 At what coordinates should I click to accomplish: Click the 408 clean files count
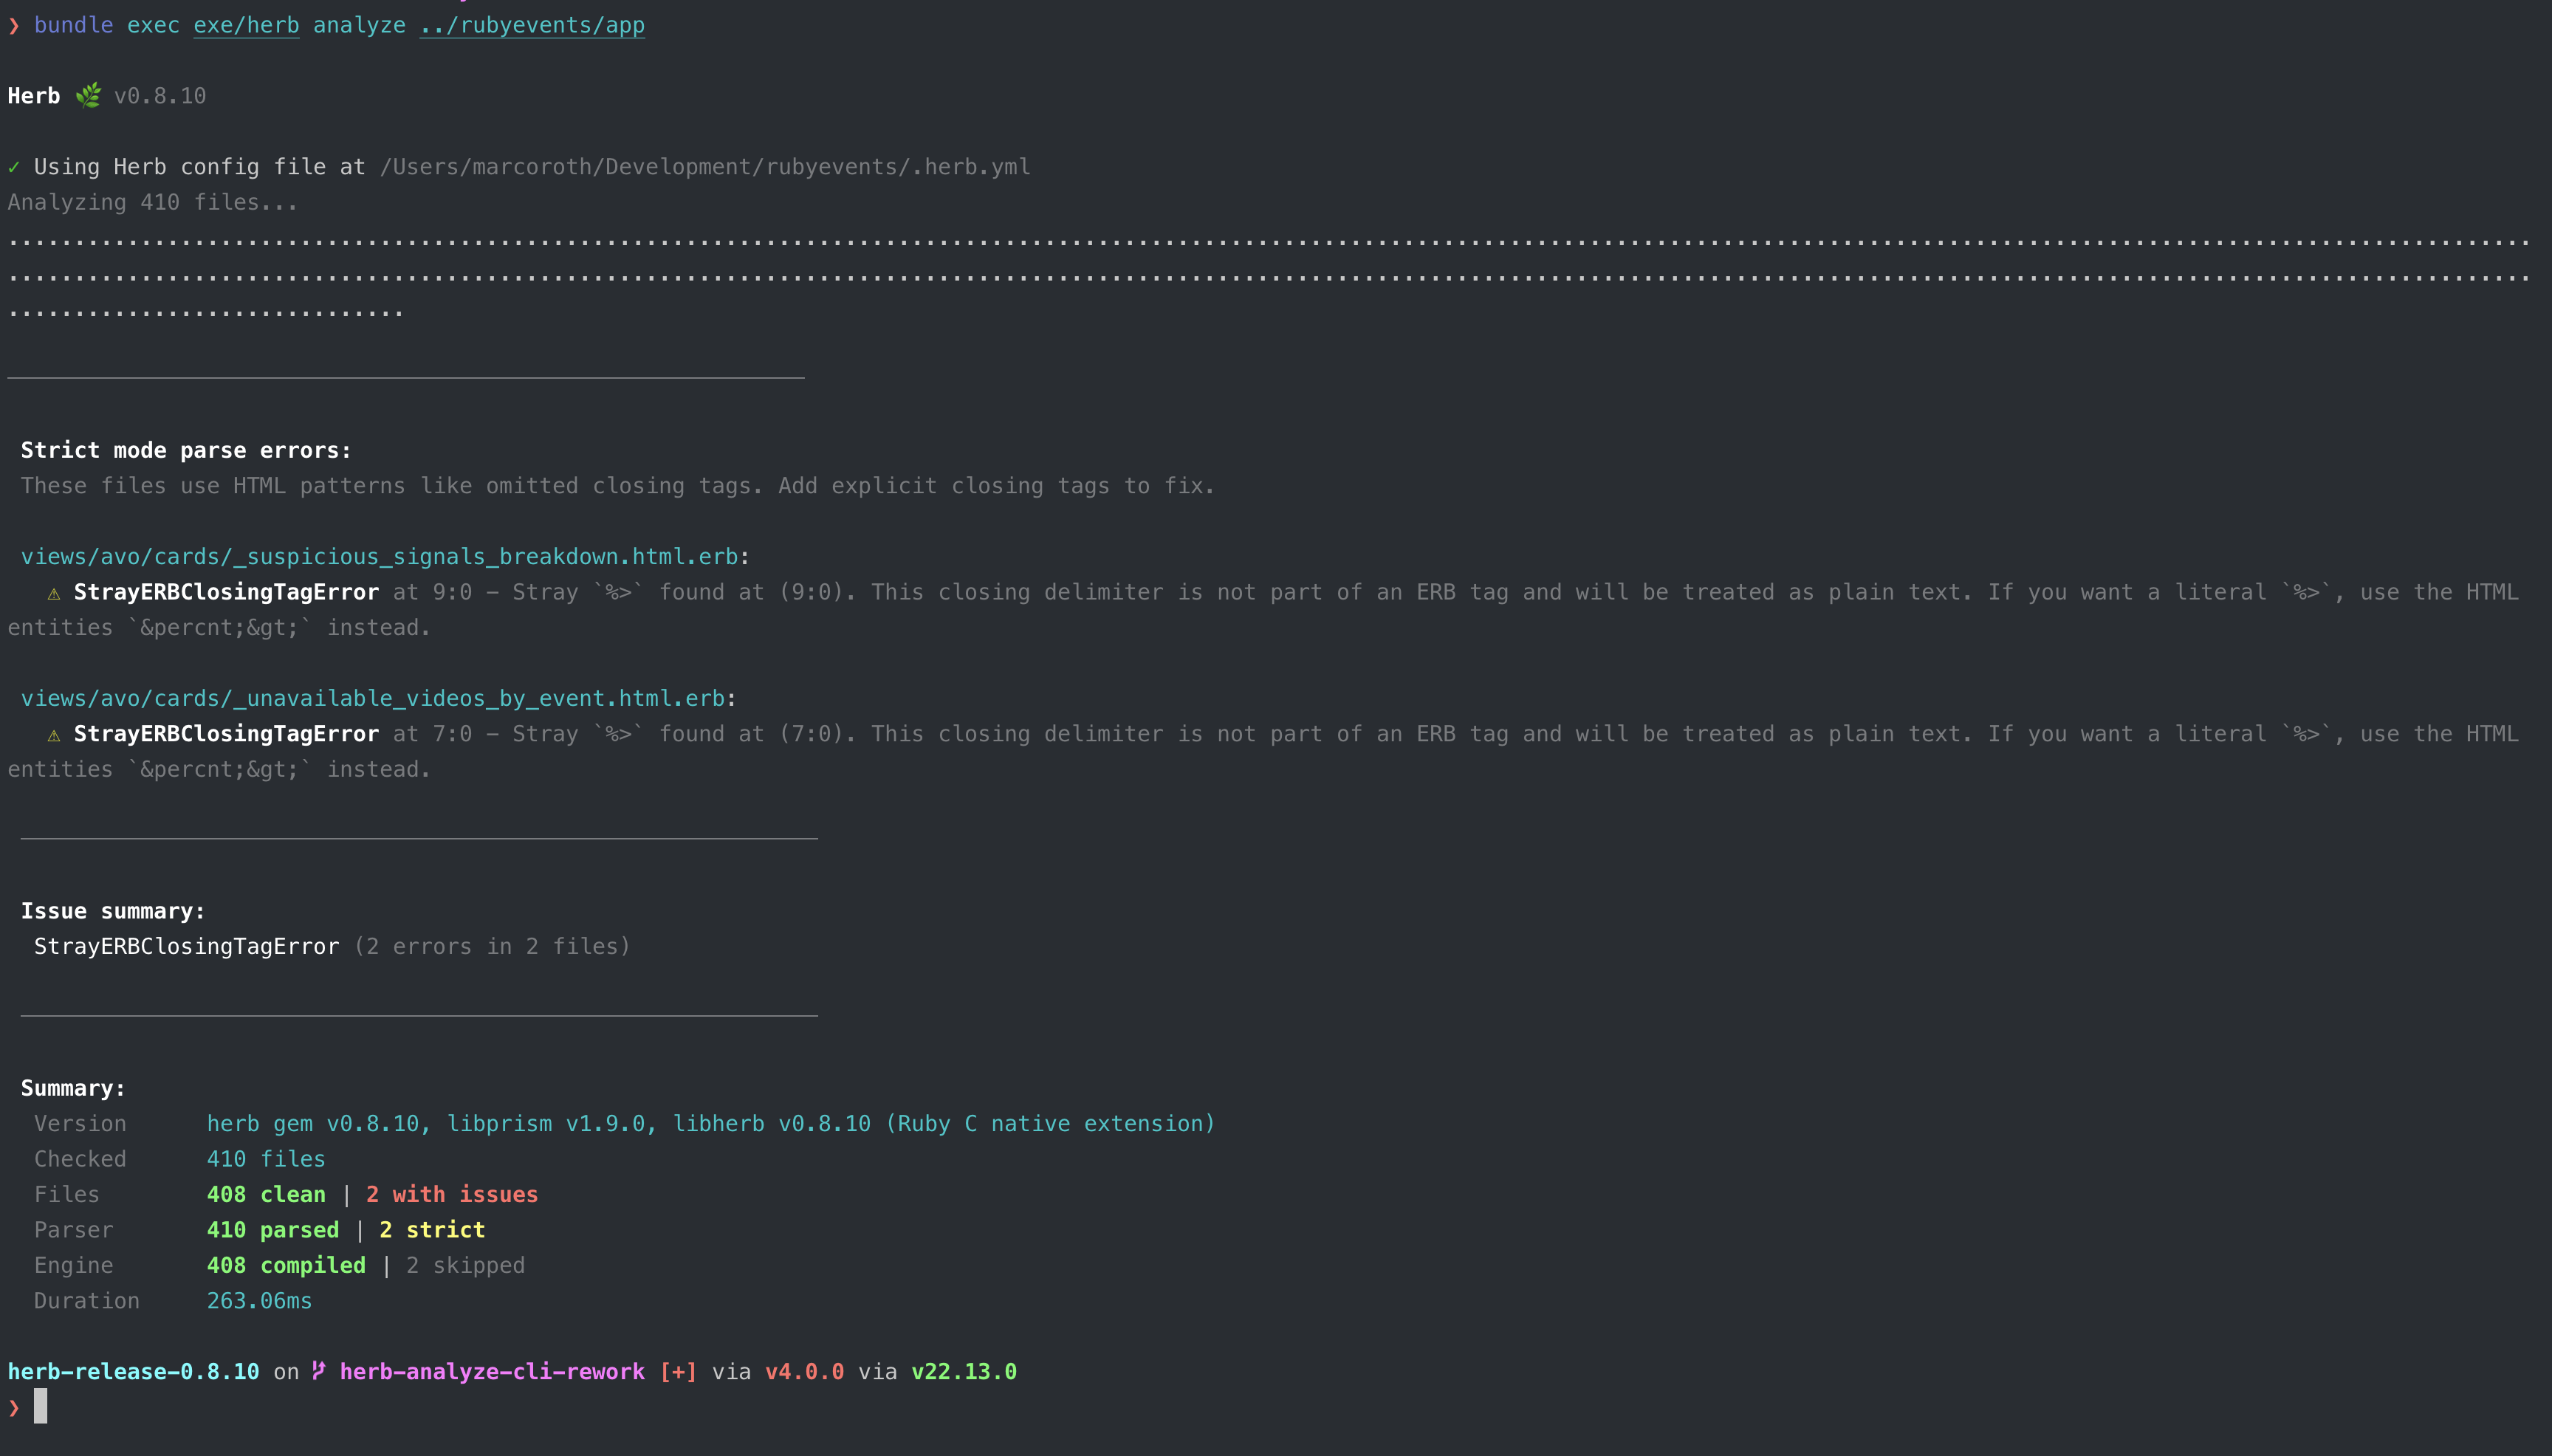point(265,1194)
